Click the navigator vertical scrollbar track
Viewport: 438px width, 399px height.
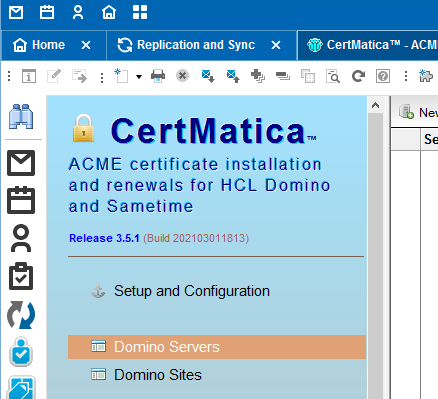tap(376, 256)
